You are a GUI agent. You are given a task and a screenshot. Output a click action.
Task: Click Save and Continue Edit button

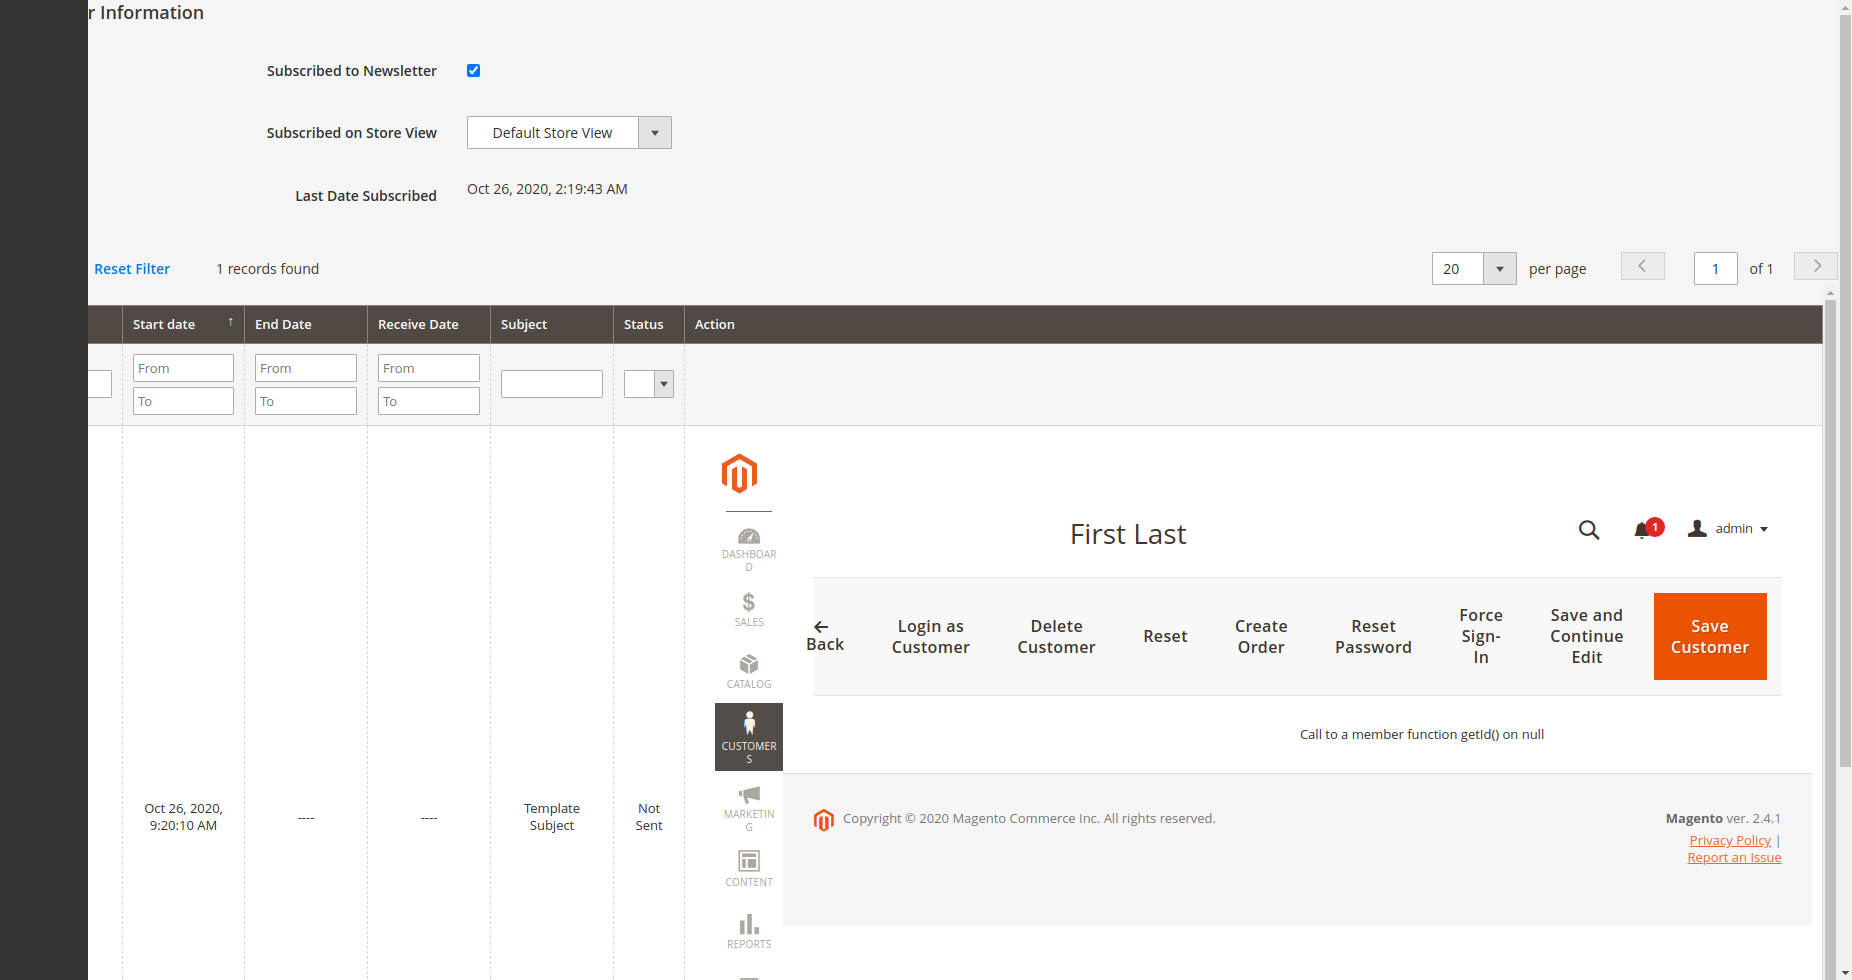point(1587,636)
